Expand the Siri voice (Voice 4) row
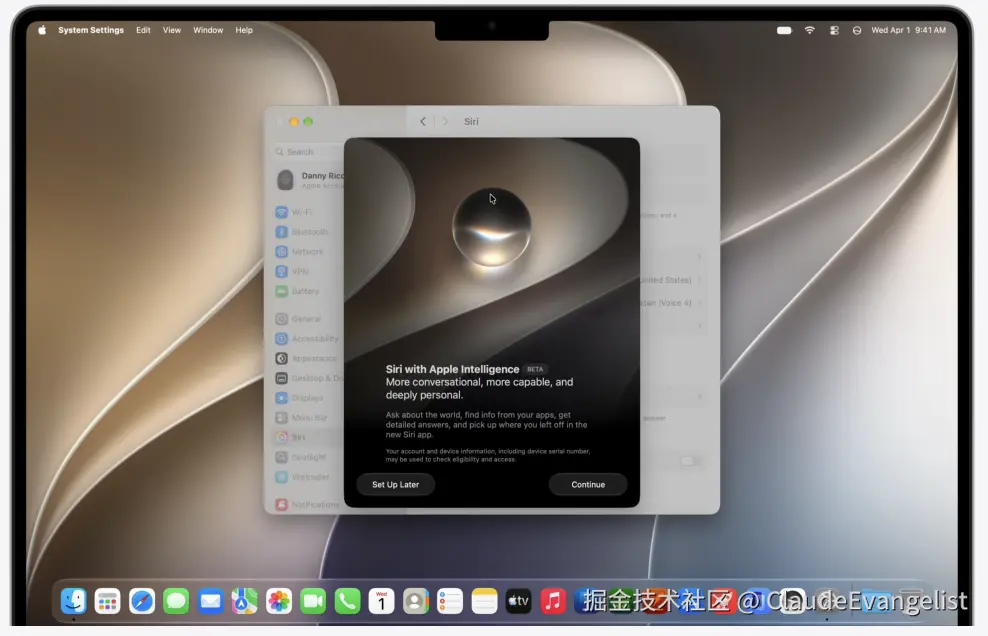Viewport: 988px width, 636px height. [x=672, y=303]
